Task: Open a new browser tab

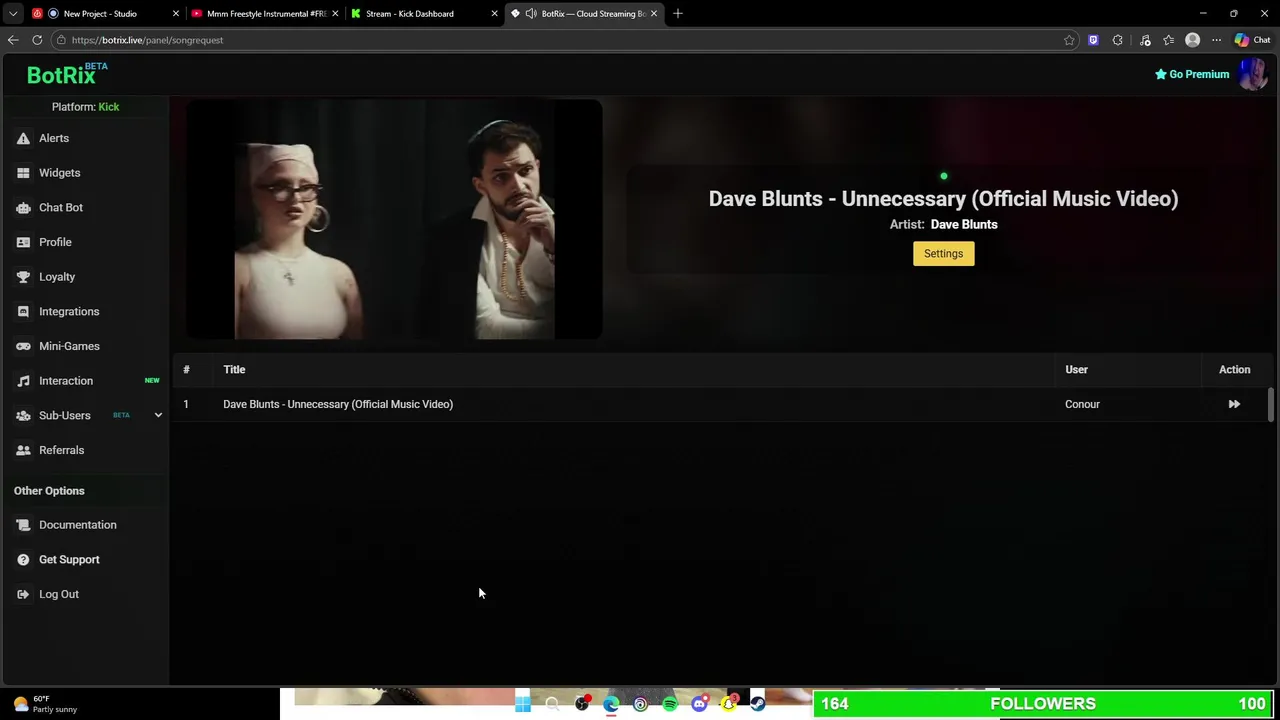Action: (678, 14)
